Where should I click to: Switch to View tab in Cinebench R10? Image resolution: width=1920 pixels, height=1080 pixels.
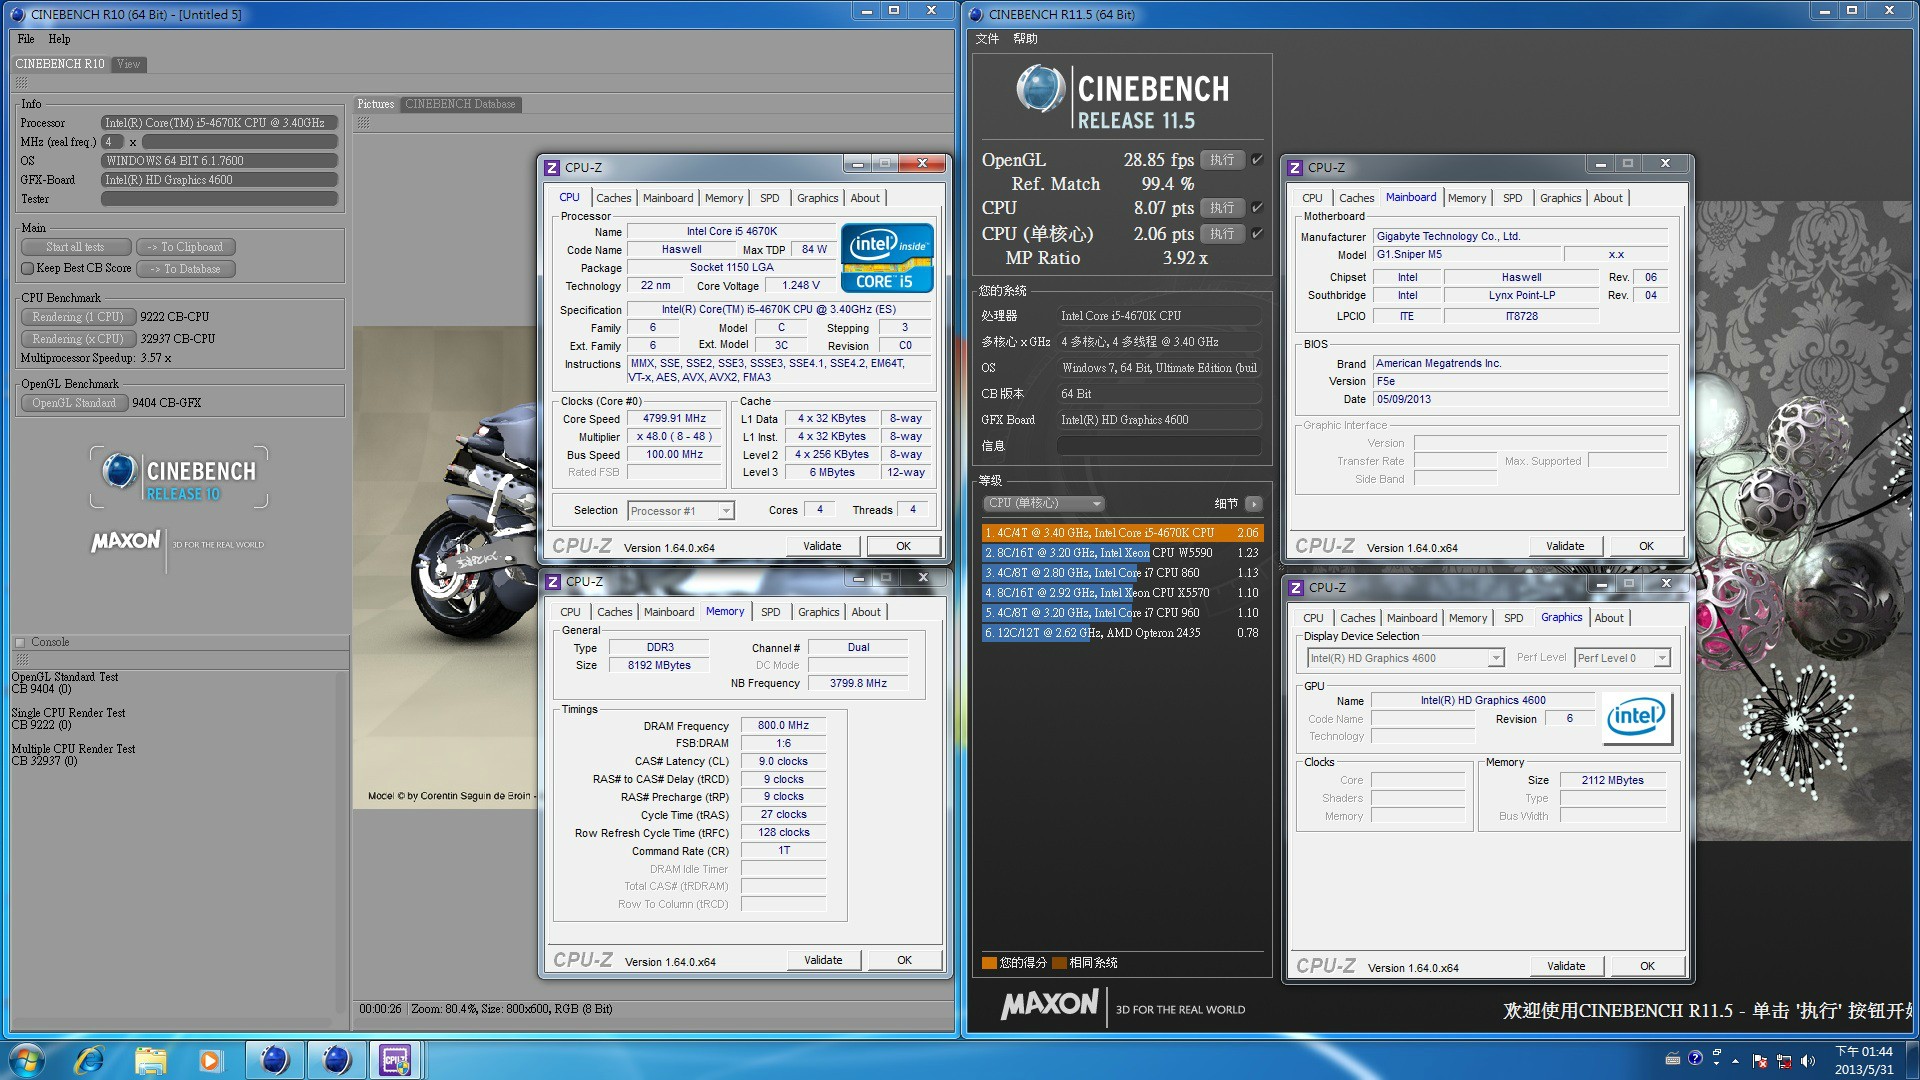point(128,64)
